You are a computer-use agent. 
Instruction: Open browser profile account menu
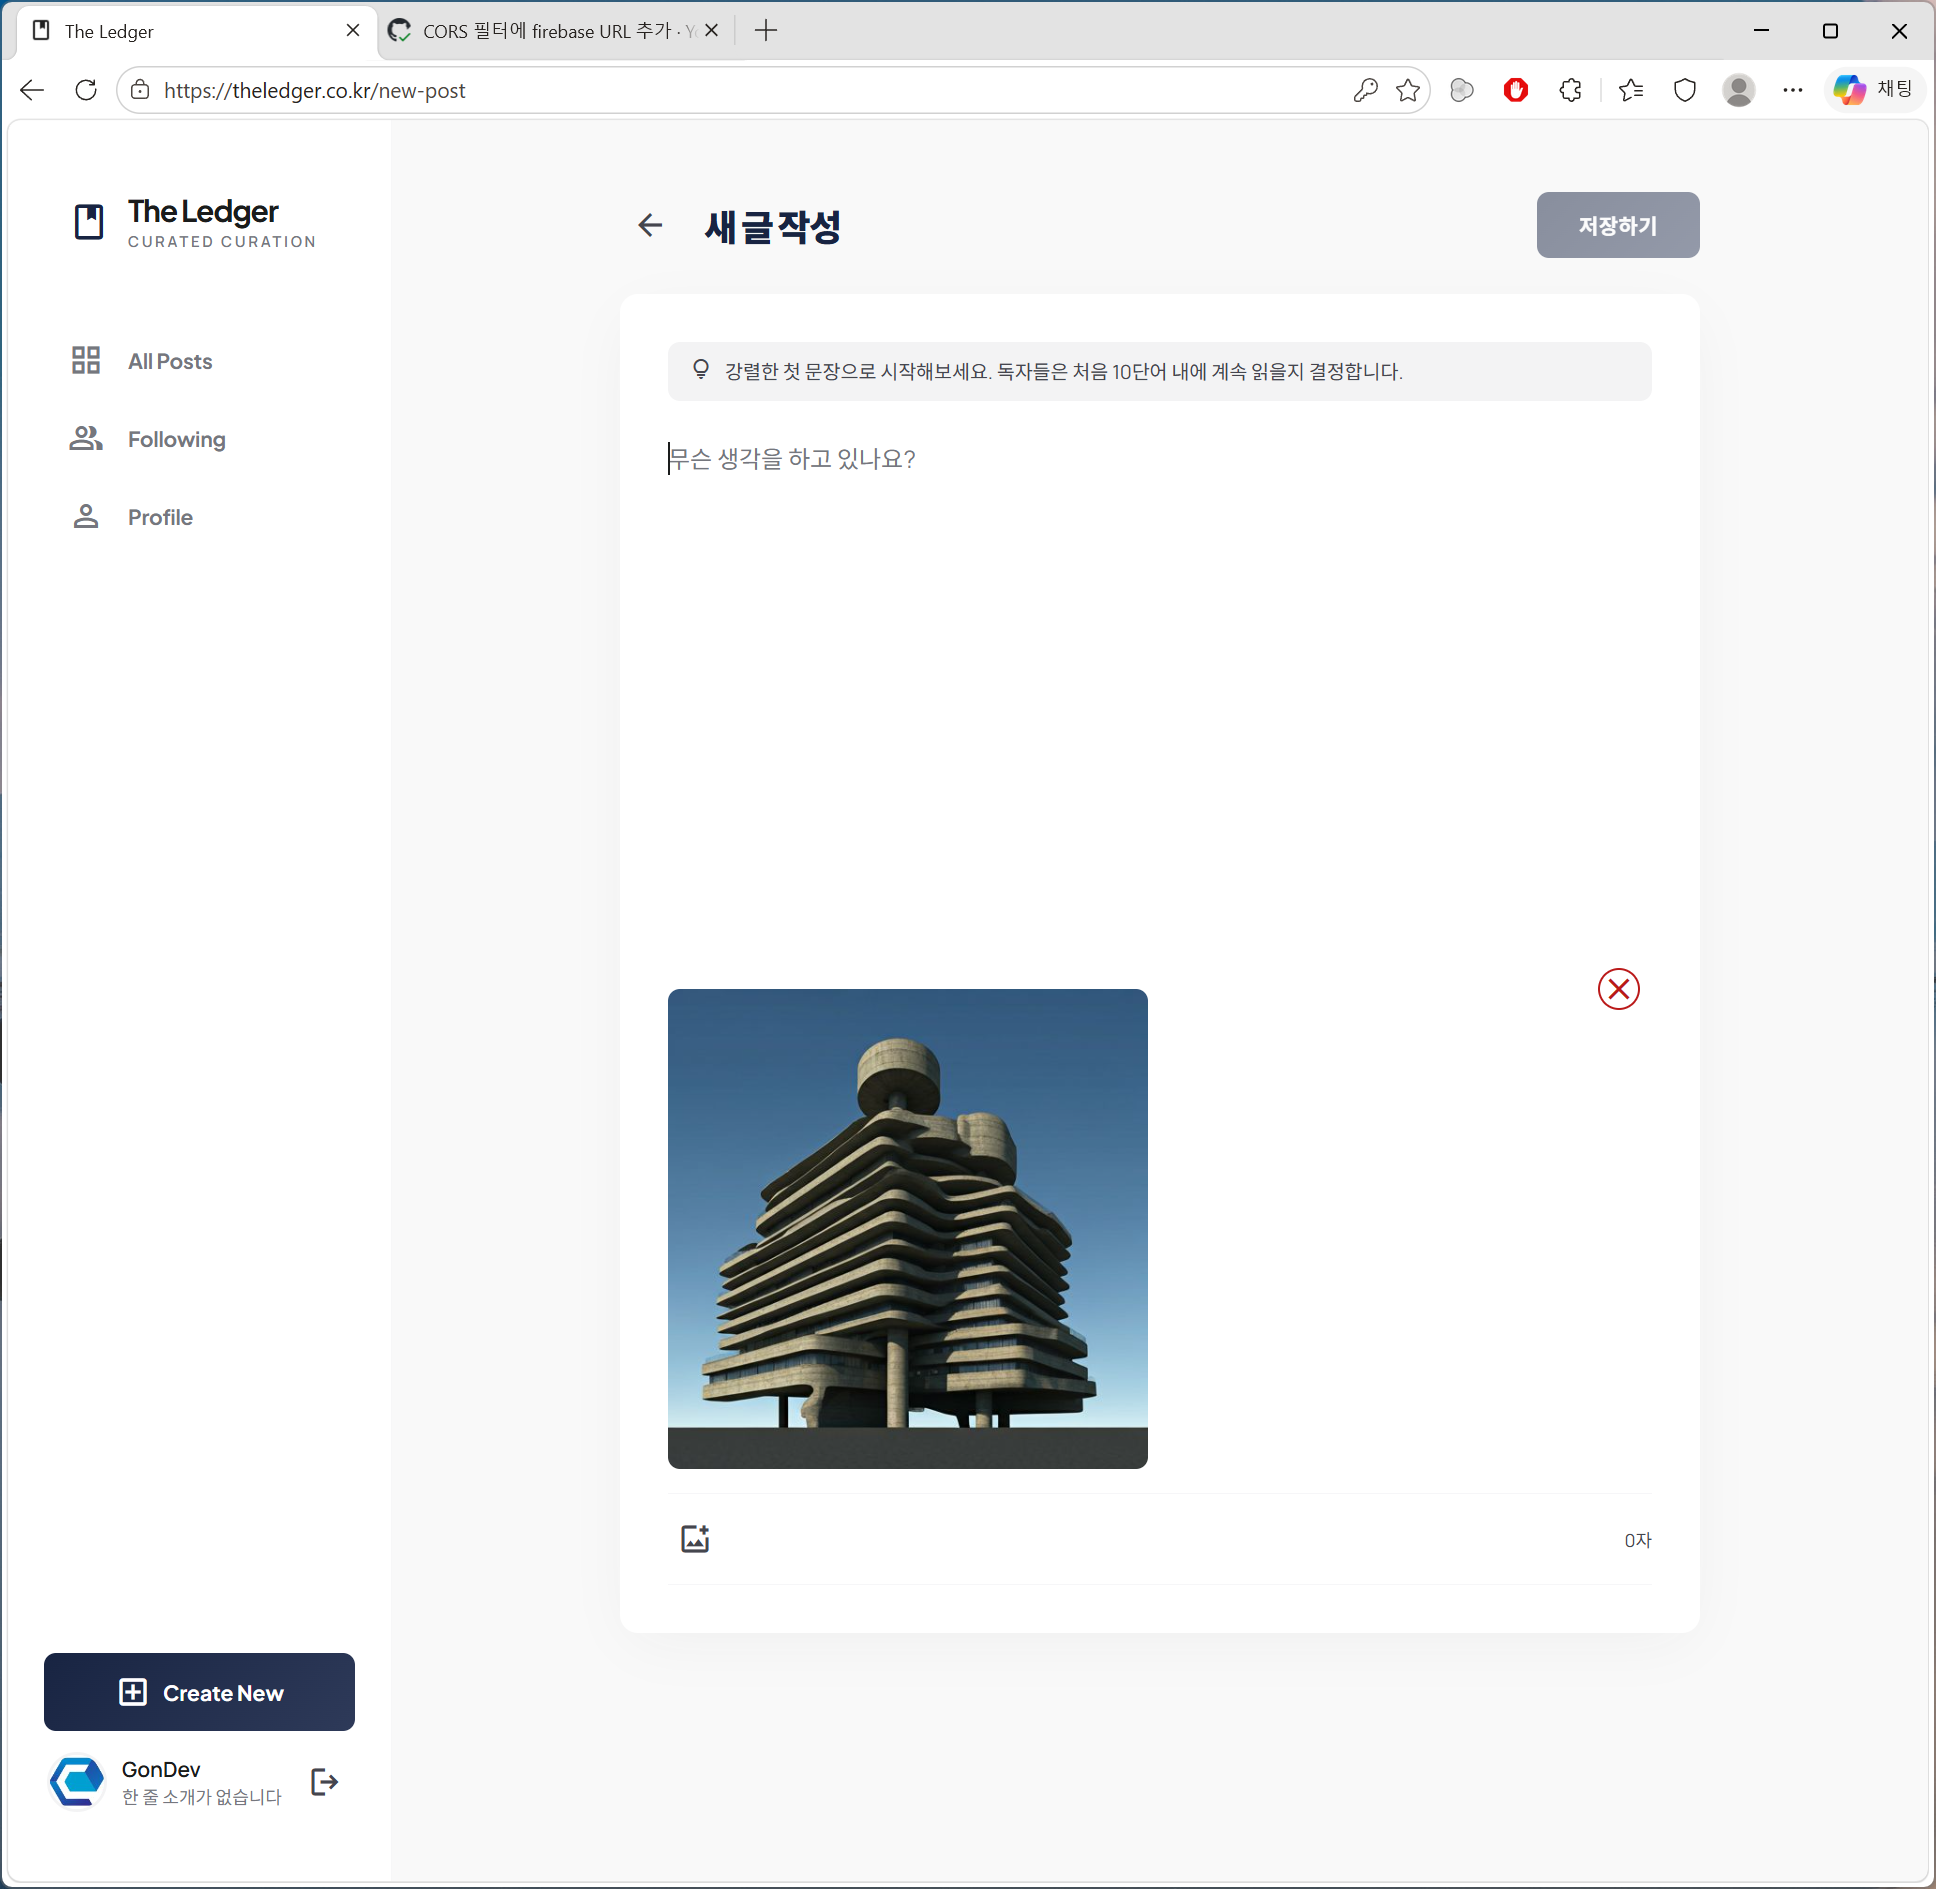pyautogui.click(x=1739, y=90)
